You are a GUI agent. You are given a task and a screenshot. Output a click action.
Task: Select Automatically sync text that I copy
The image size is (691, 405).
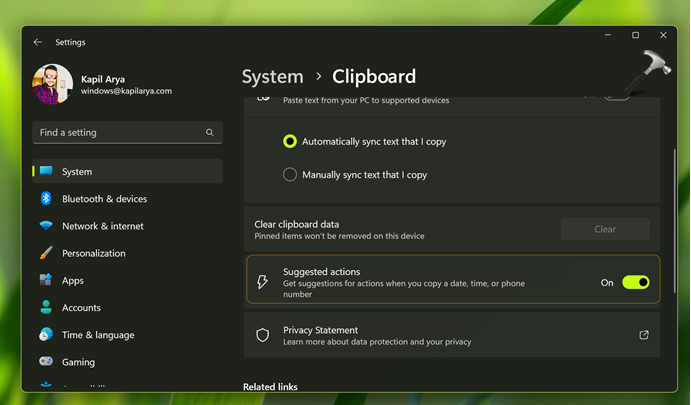coord(290,142)
